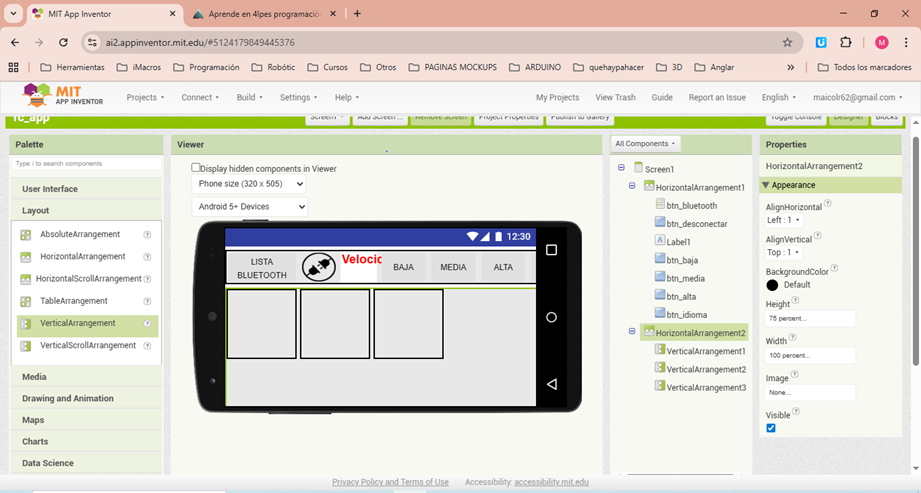Collapse the HorizontalArrangement1 tree node
The image size is (921, 493).
(632, 187)
